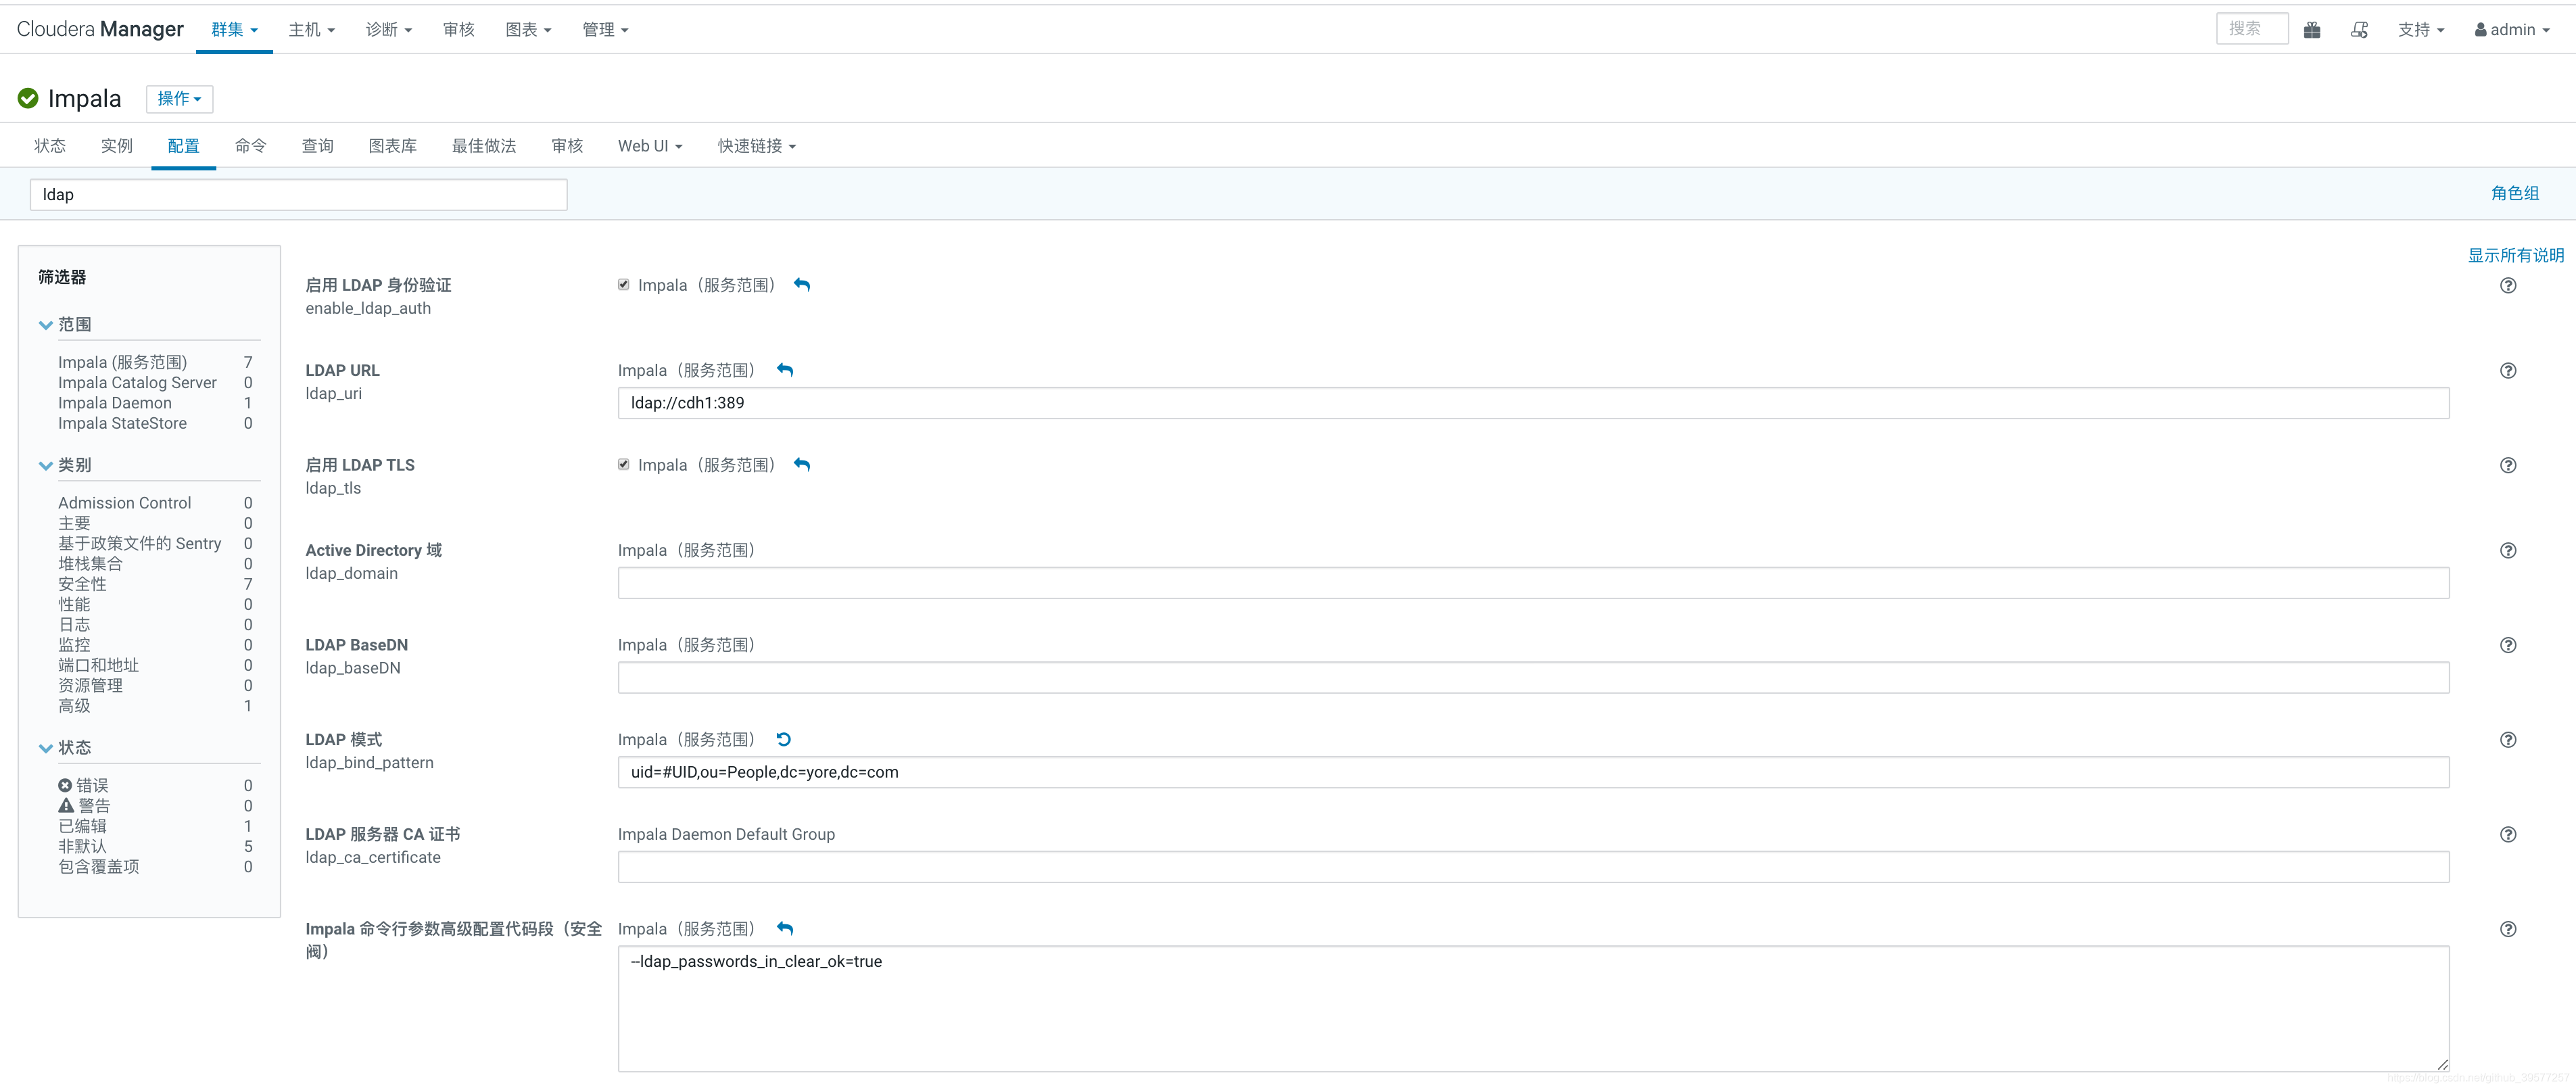Click revert arrow next to LDAP URL
The image size is (2576, 1090).
(785, 370)
